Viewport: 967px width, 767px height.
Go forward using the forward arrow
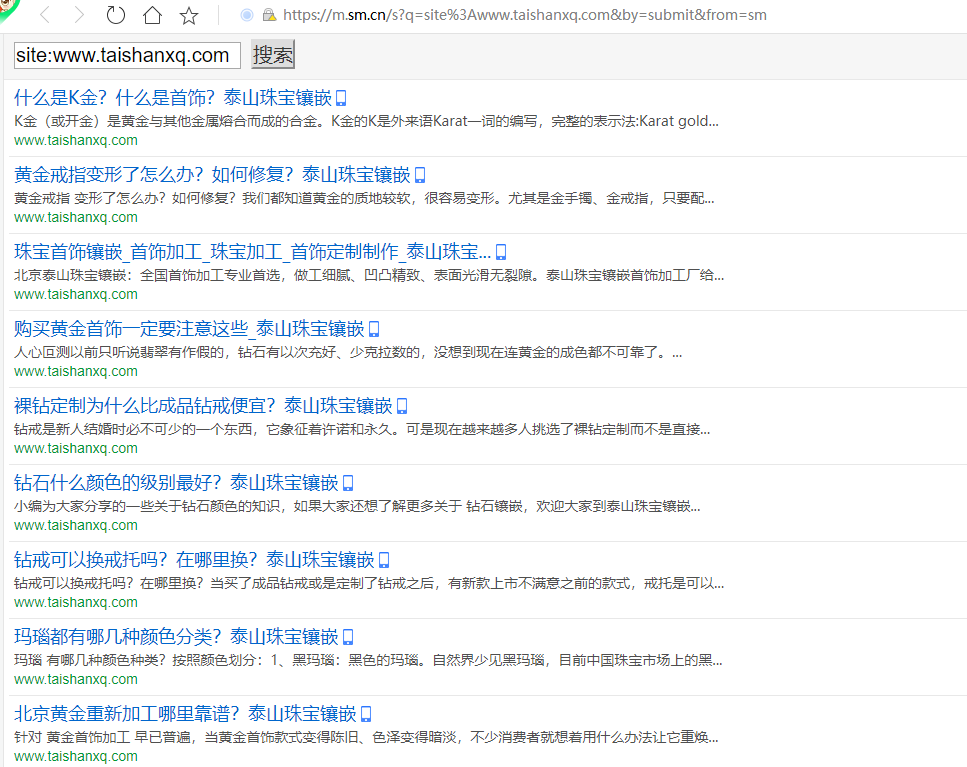tap(78, 15)
